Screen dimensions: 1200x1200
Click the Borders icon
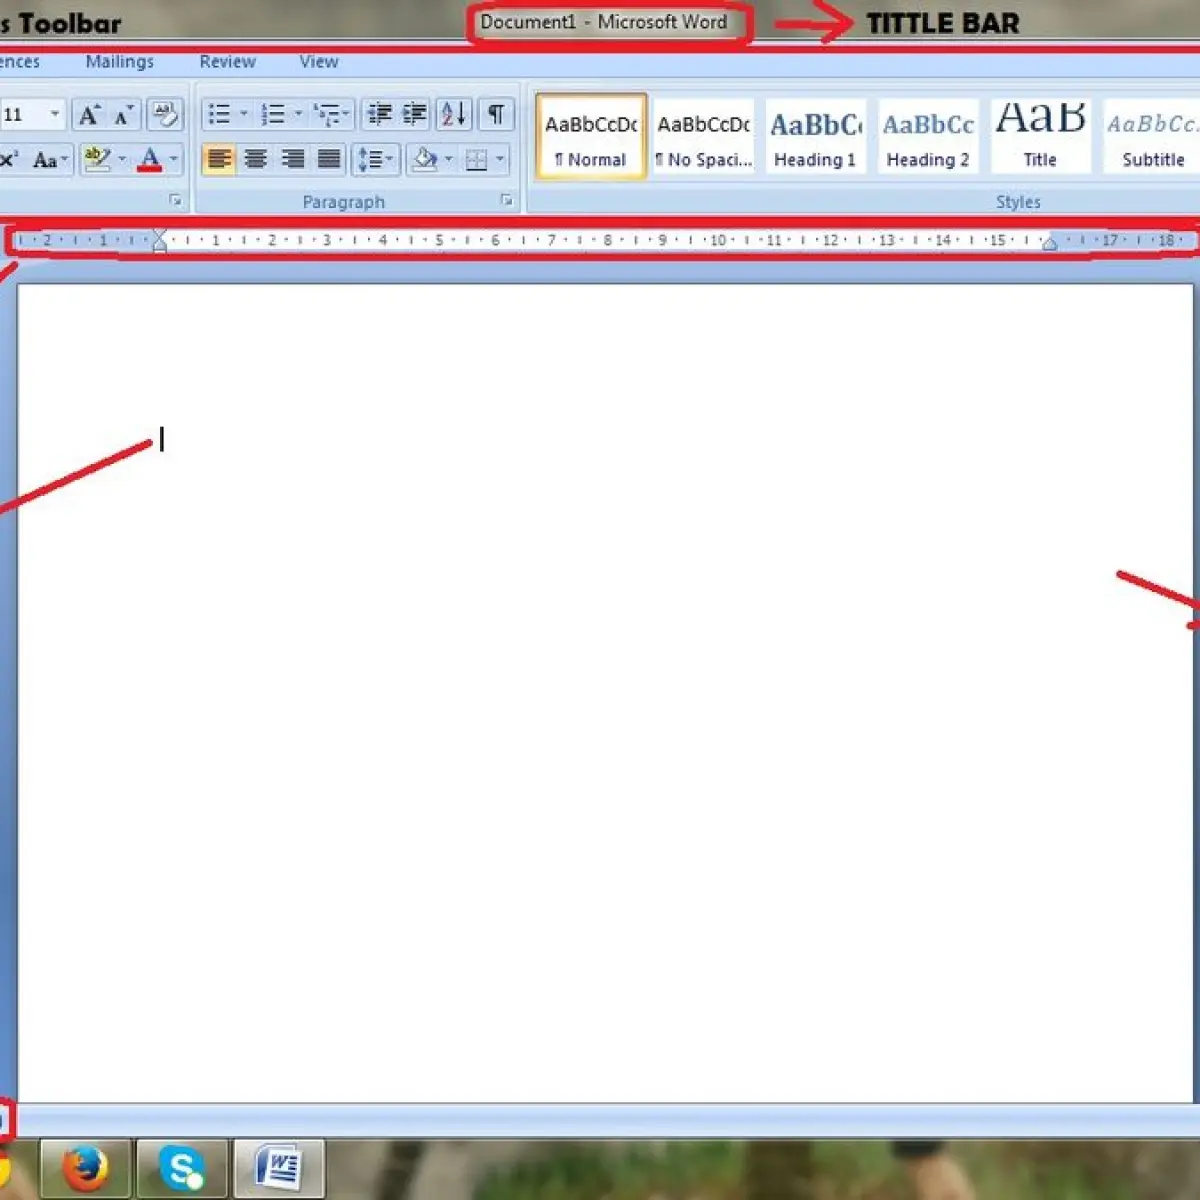[x=477, y=159]
